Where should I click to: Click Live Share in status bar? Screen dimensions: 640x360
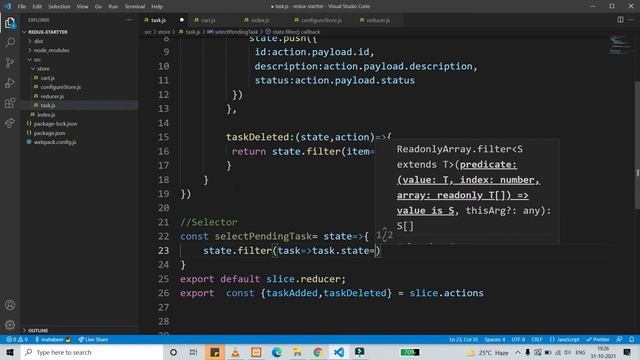[x=93, y=339]
